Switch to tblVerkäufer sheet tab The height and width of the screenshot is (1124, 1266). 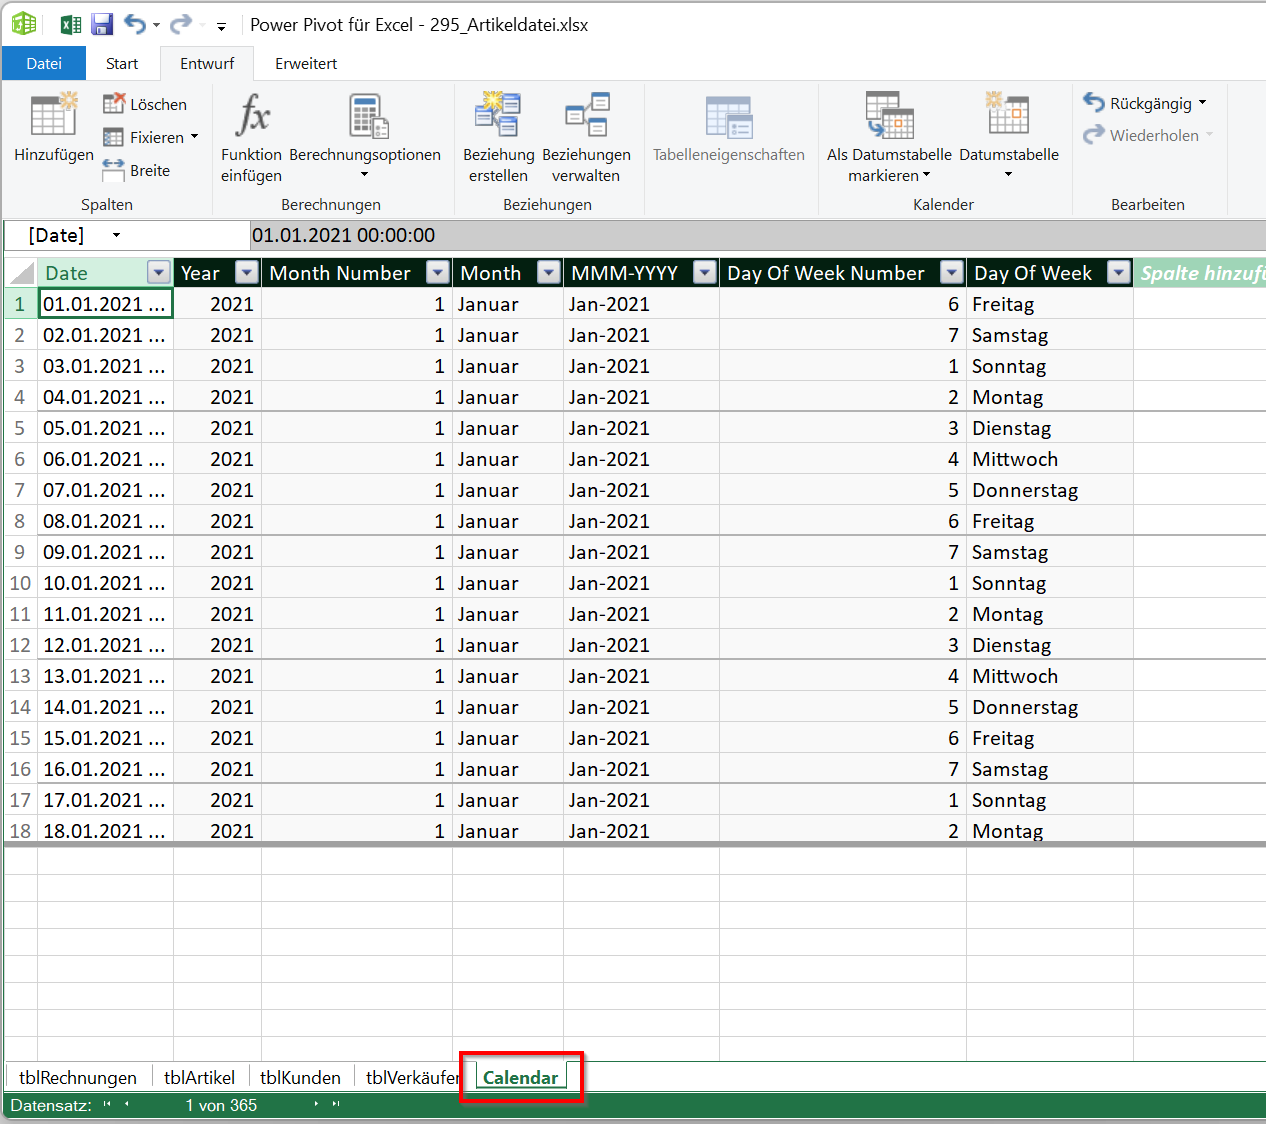click(412, 1077)
